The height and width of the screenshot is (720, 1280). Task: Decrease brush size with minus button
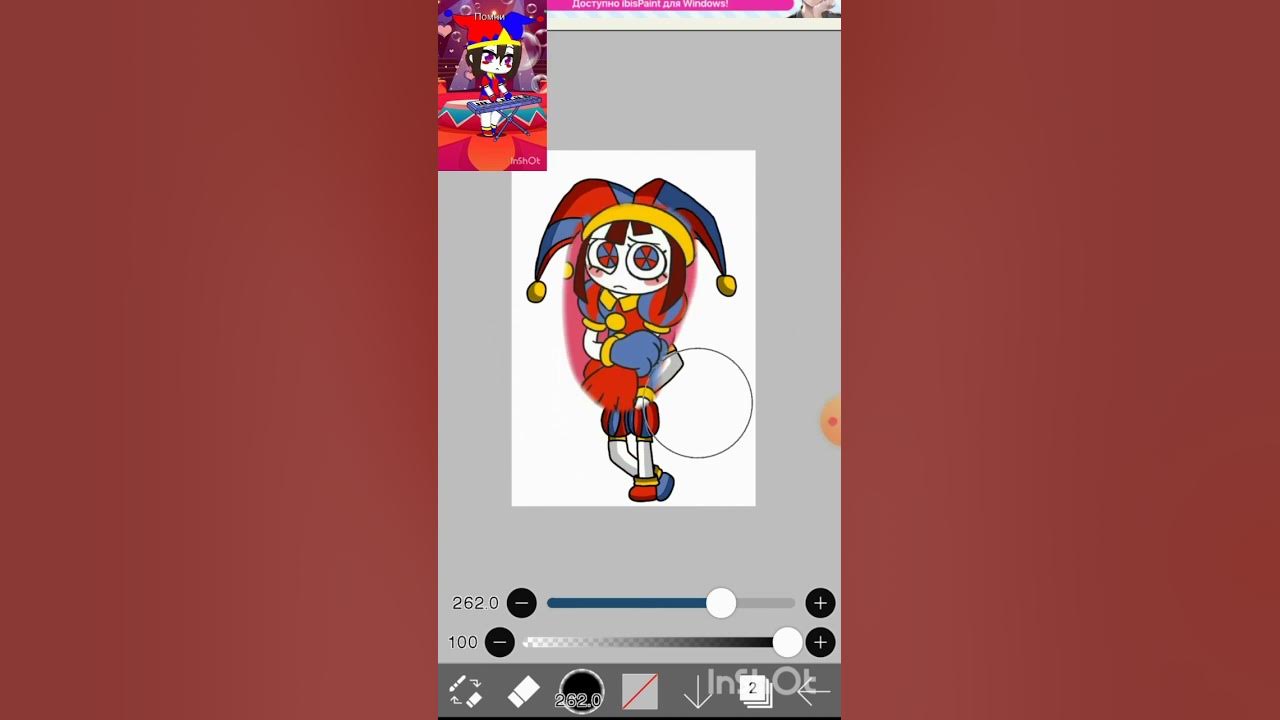click(x=522, y=603)
